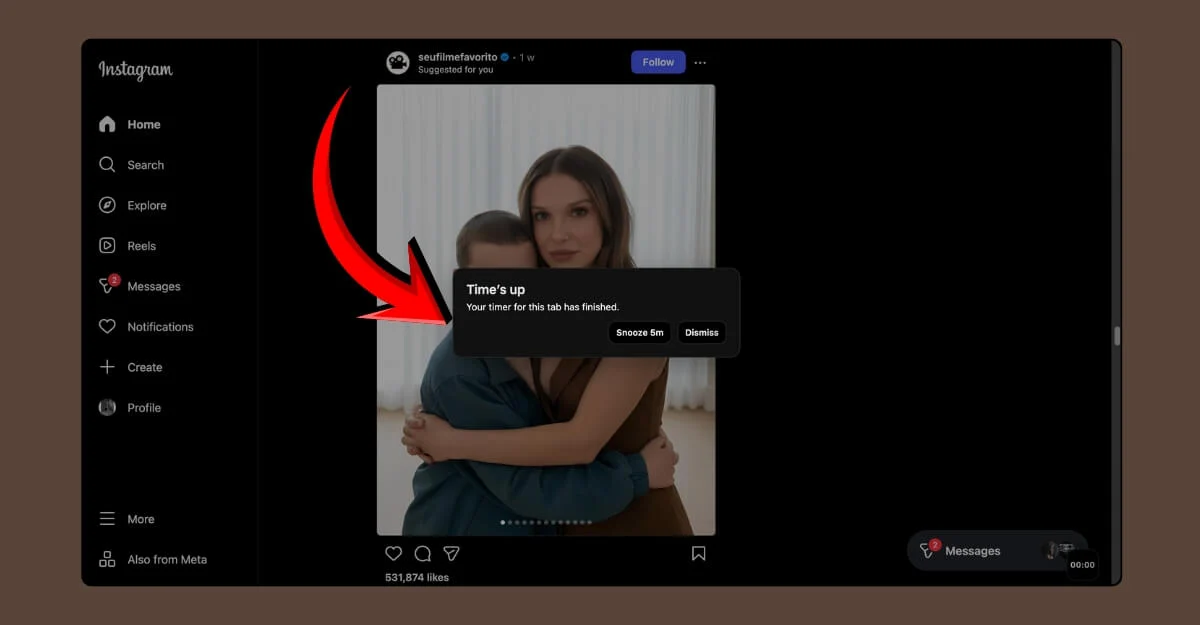
Task: Snooze the timer for 5 minutes
Action: 639,332
